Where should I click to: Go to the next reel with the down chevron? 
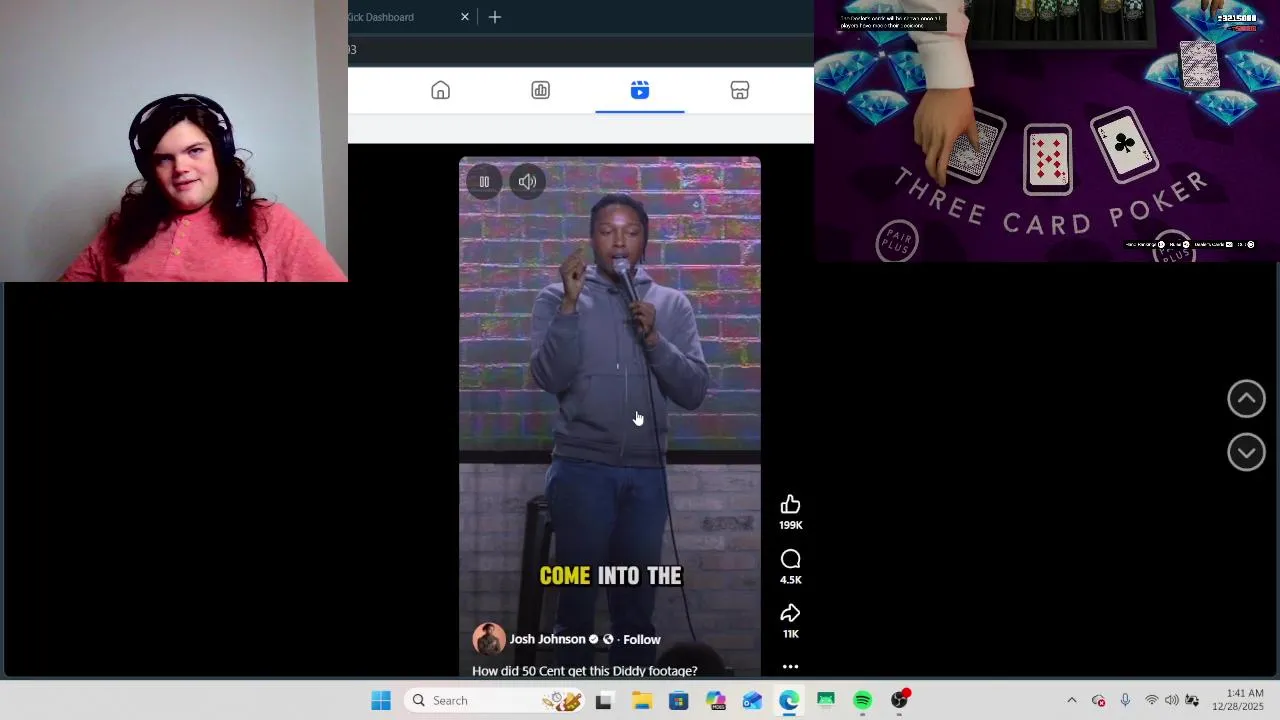(1246, 452)
